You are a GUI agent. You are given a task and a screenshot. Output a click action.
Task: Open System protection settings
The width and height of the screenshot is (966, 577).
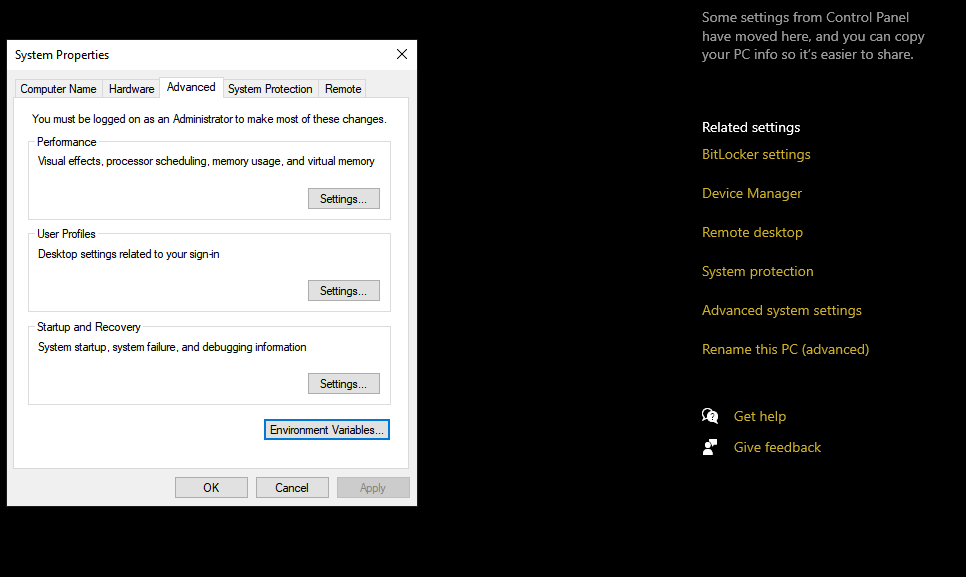757,271
